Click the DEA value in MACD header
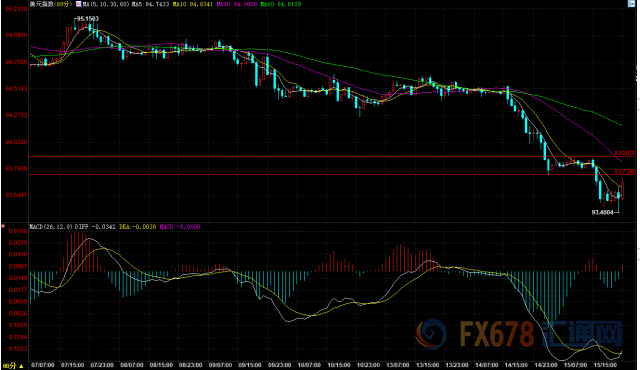The width and height of the screenshot is (640, 370). tap(137, 226)
